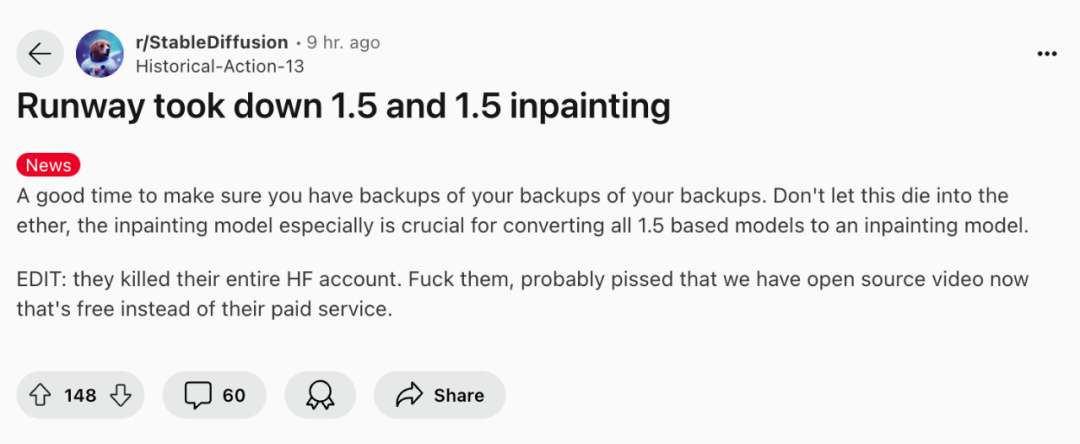
Task: Open the r/StableDiffusion community avatar
Action: [100, 54]
